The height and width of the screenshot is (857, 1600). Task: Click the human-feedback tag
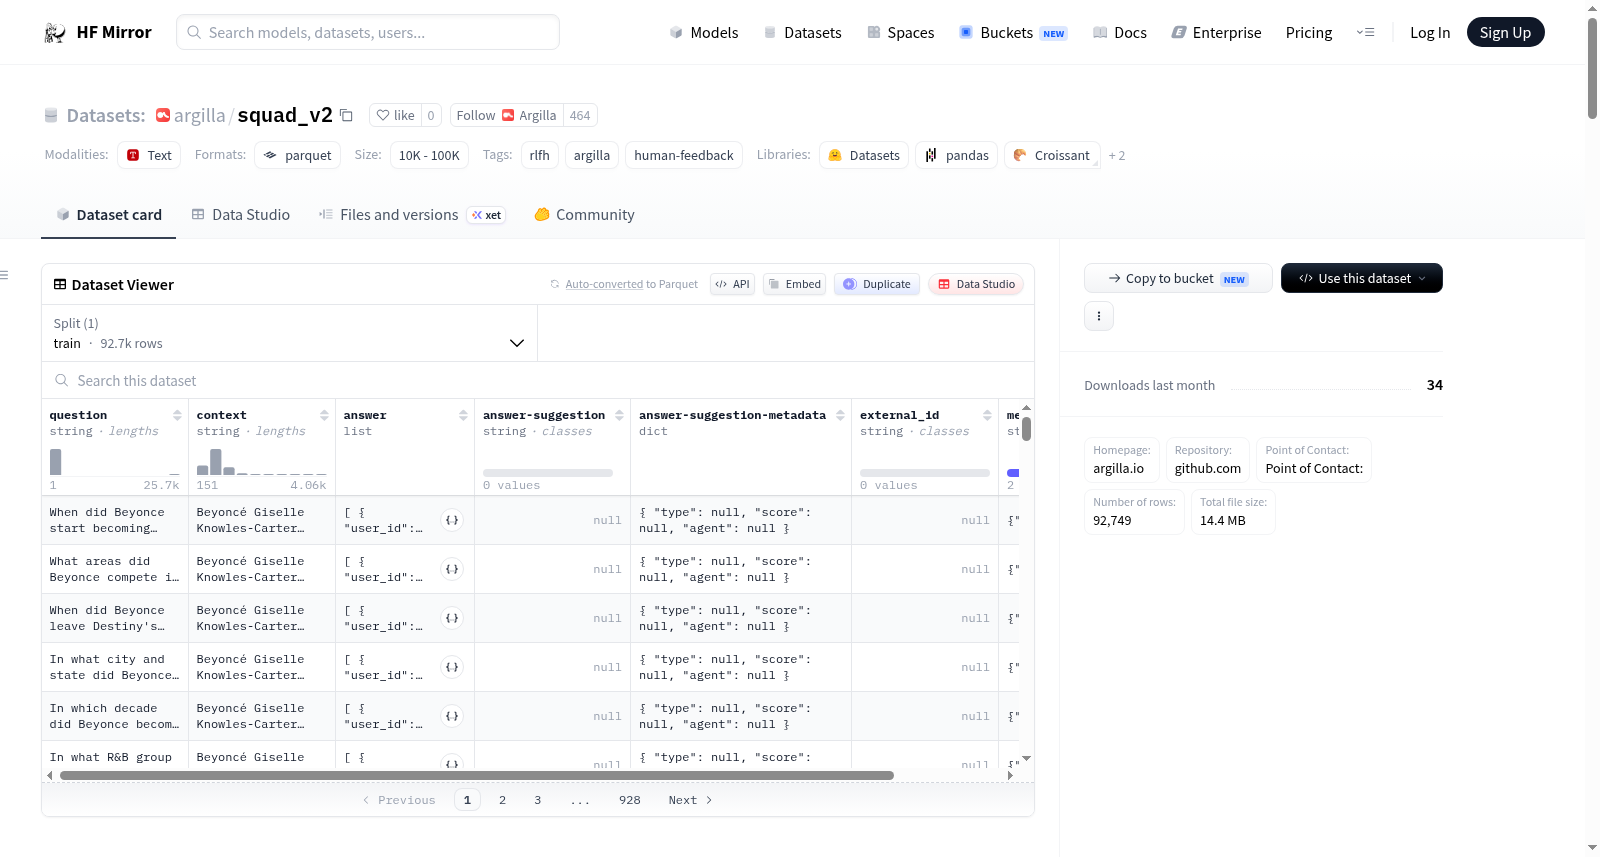click(x=684, y=155)
